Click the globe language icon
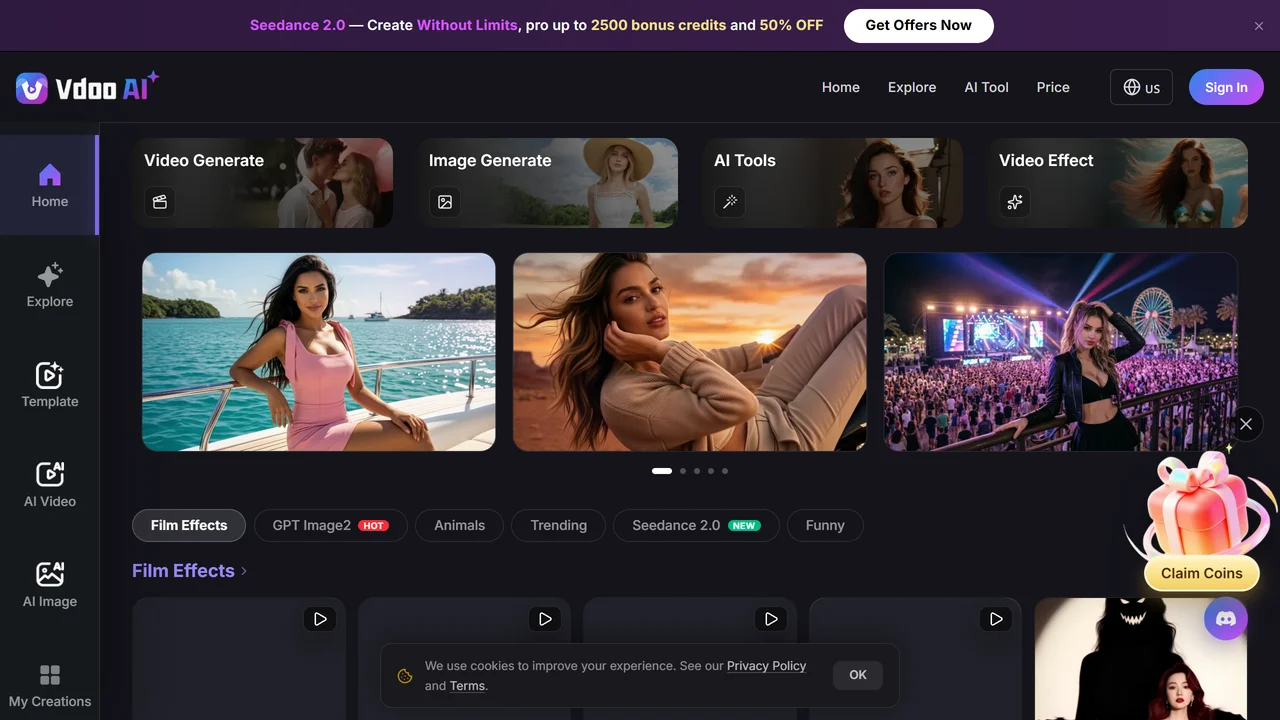The width and height of the screenshot is (1280, 720). point(1132,87)
